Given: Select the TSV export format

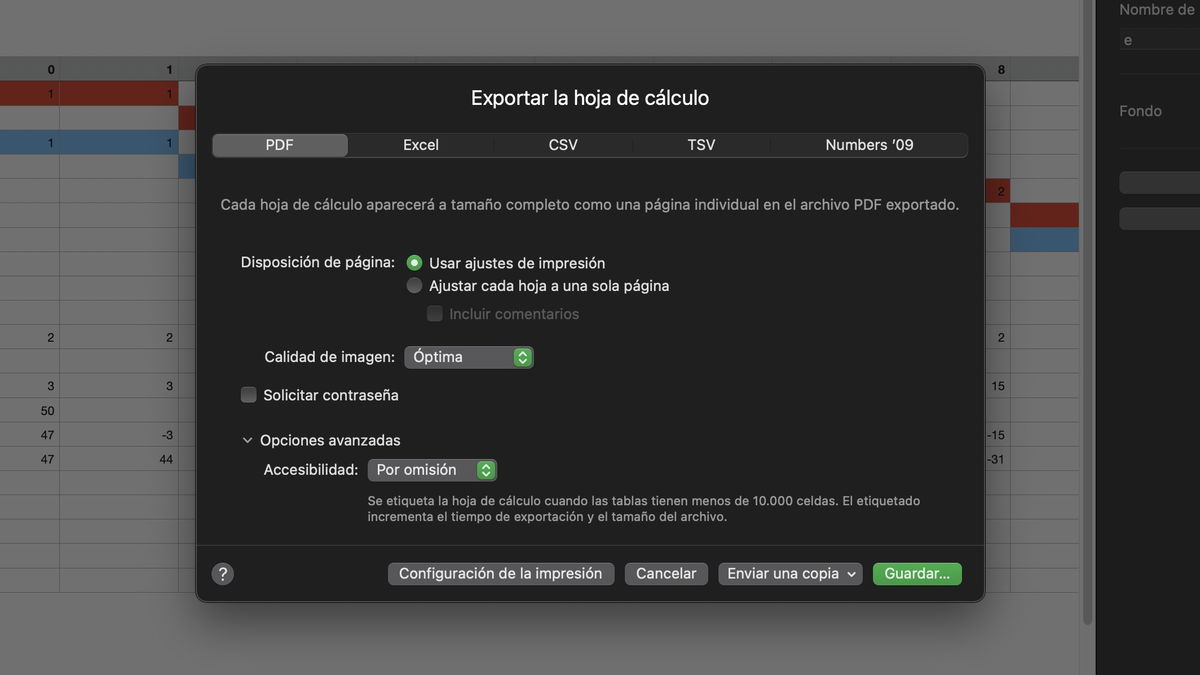Looking at the screenshot, I should tap(701, 144).
